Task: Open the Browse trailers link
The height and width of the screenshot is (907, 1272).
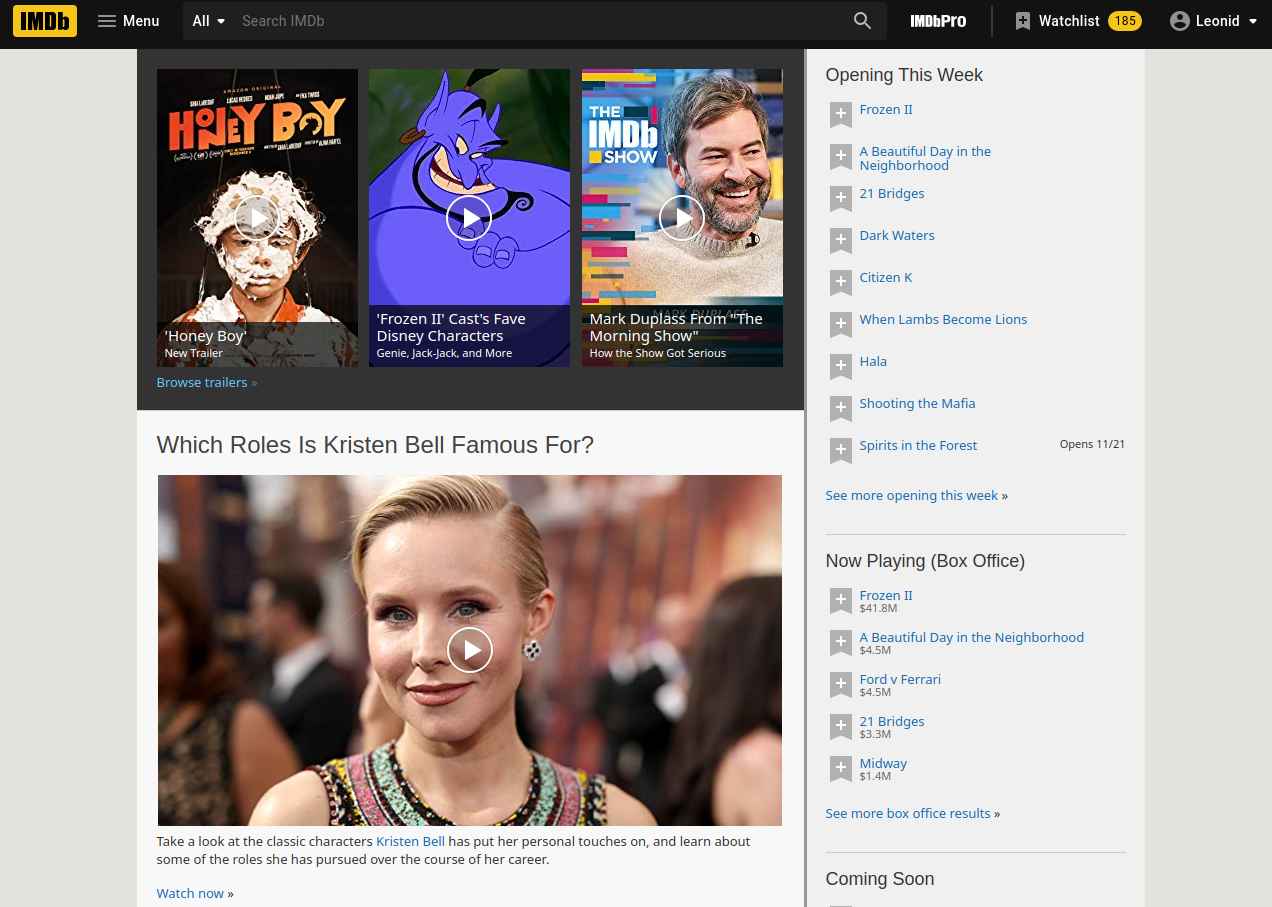Action: pyautogui.click(x=201, y=382)
